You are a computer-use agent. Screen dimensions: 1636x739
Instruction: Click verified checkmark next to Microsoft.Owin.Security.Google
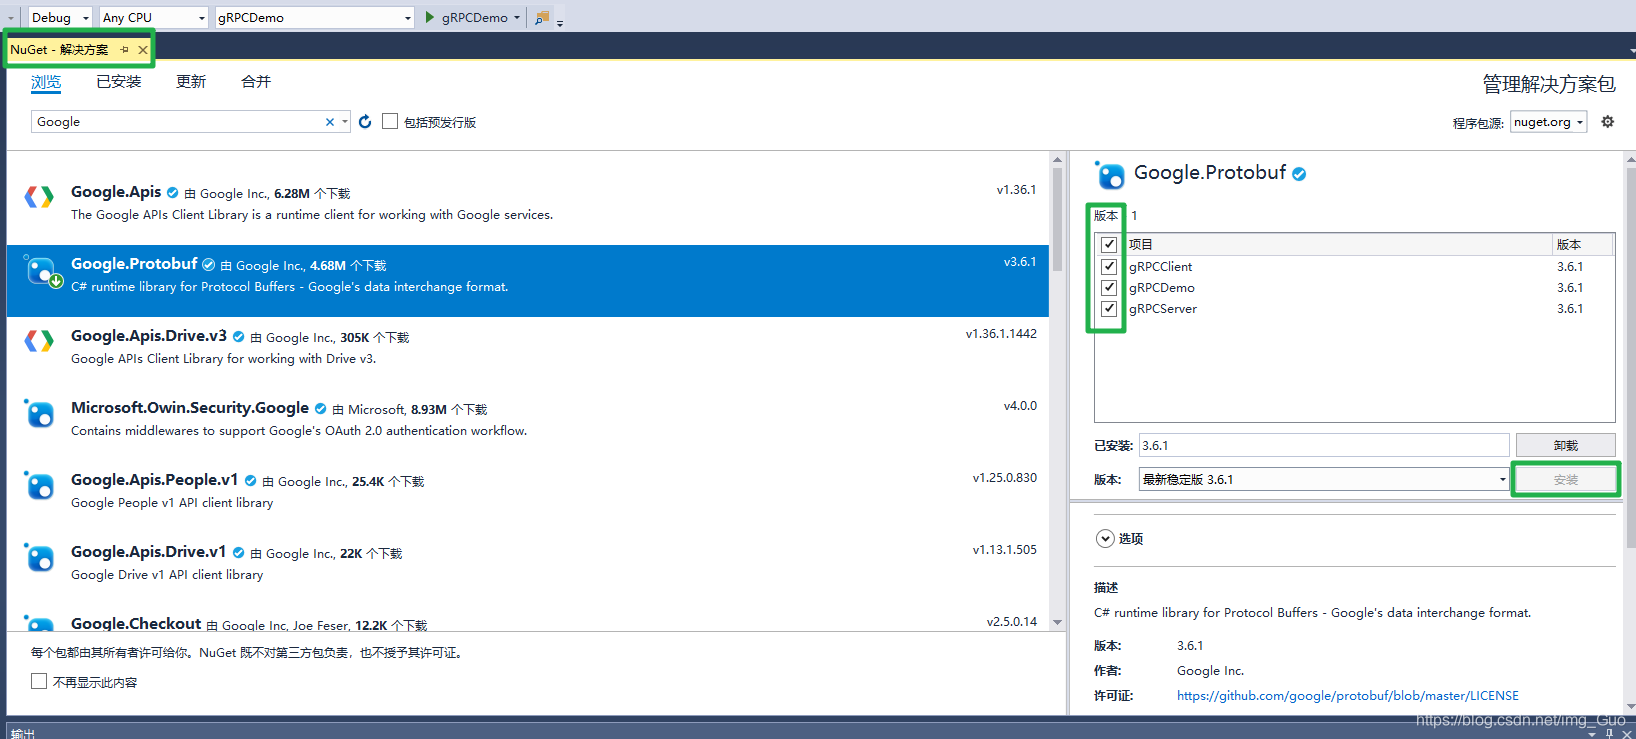(321, 409)
